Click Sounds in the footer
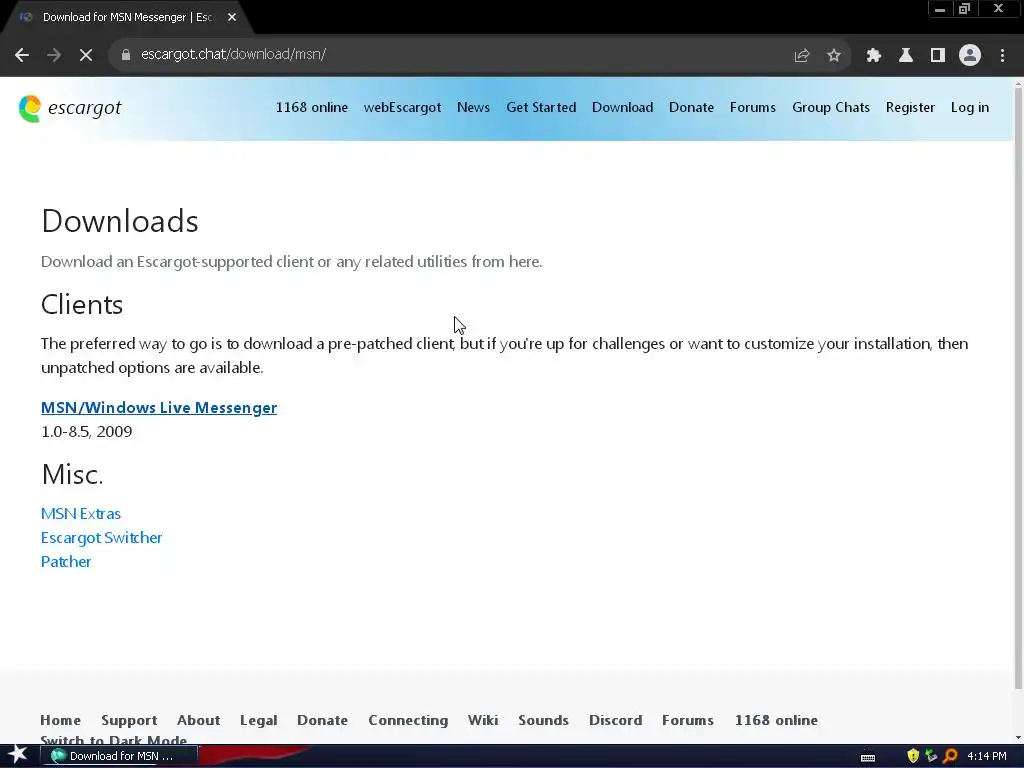This screenshot has width=1024, height=768. coord(543,720)
